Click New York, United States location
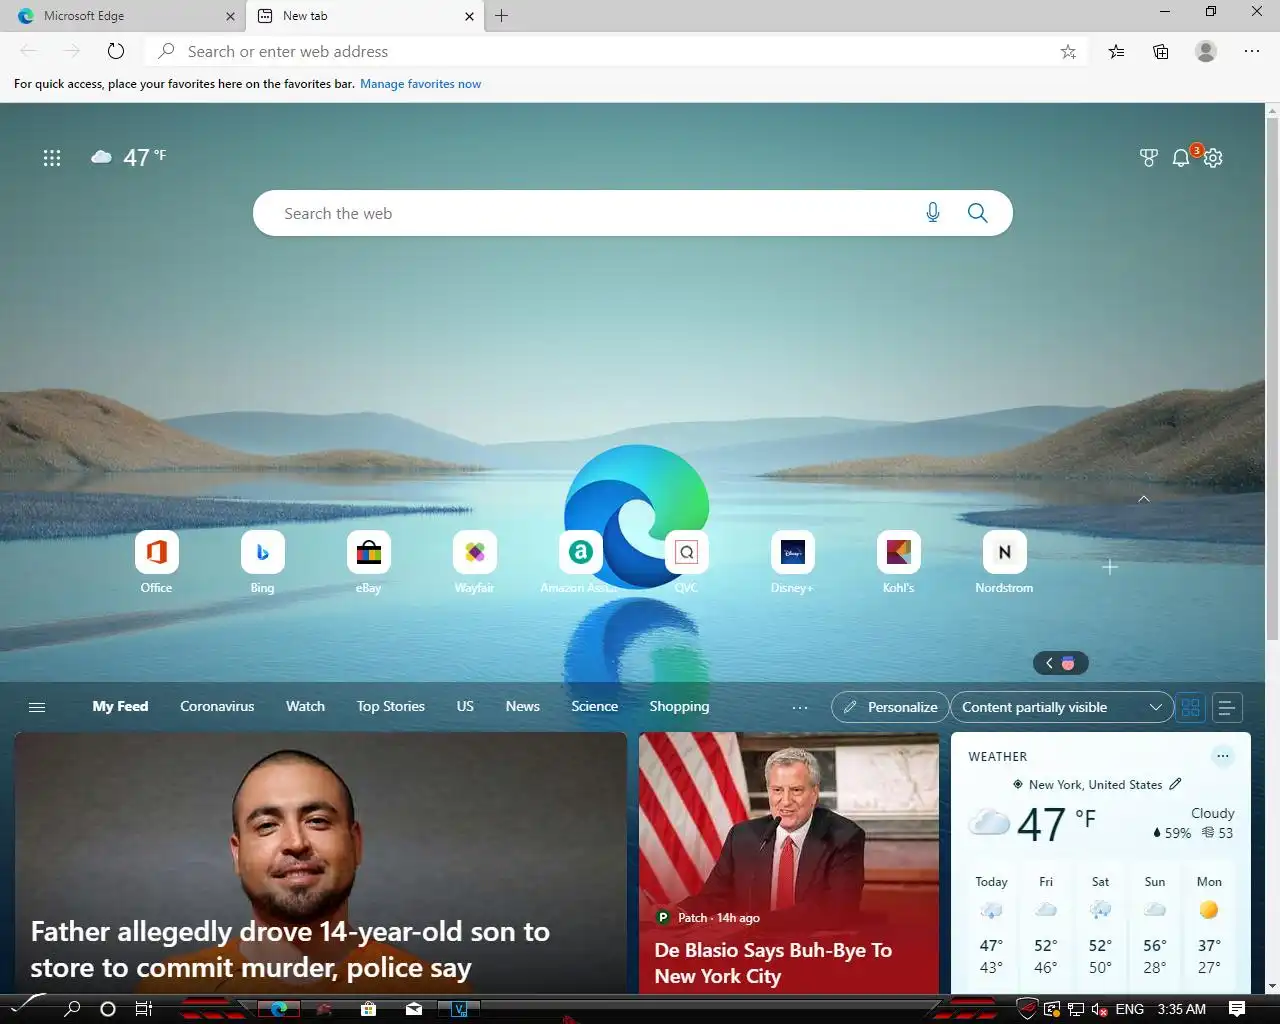Viewport: 1280px width, 1024px height. [1095, 785]
